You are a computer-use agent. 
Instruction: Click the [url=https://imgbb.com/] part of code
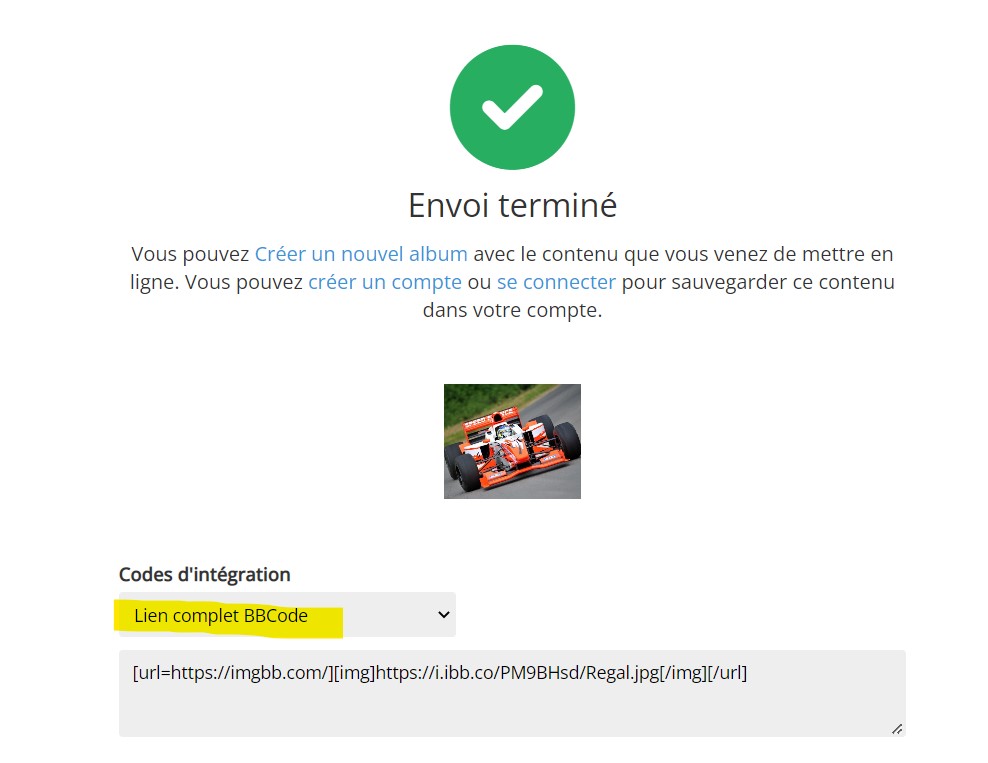tap(233, 673)
